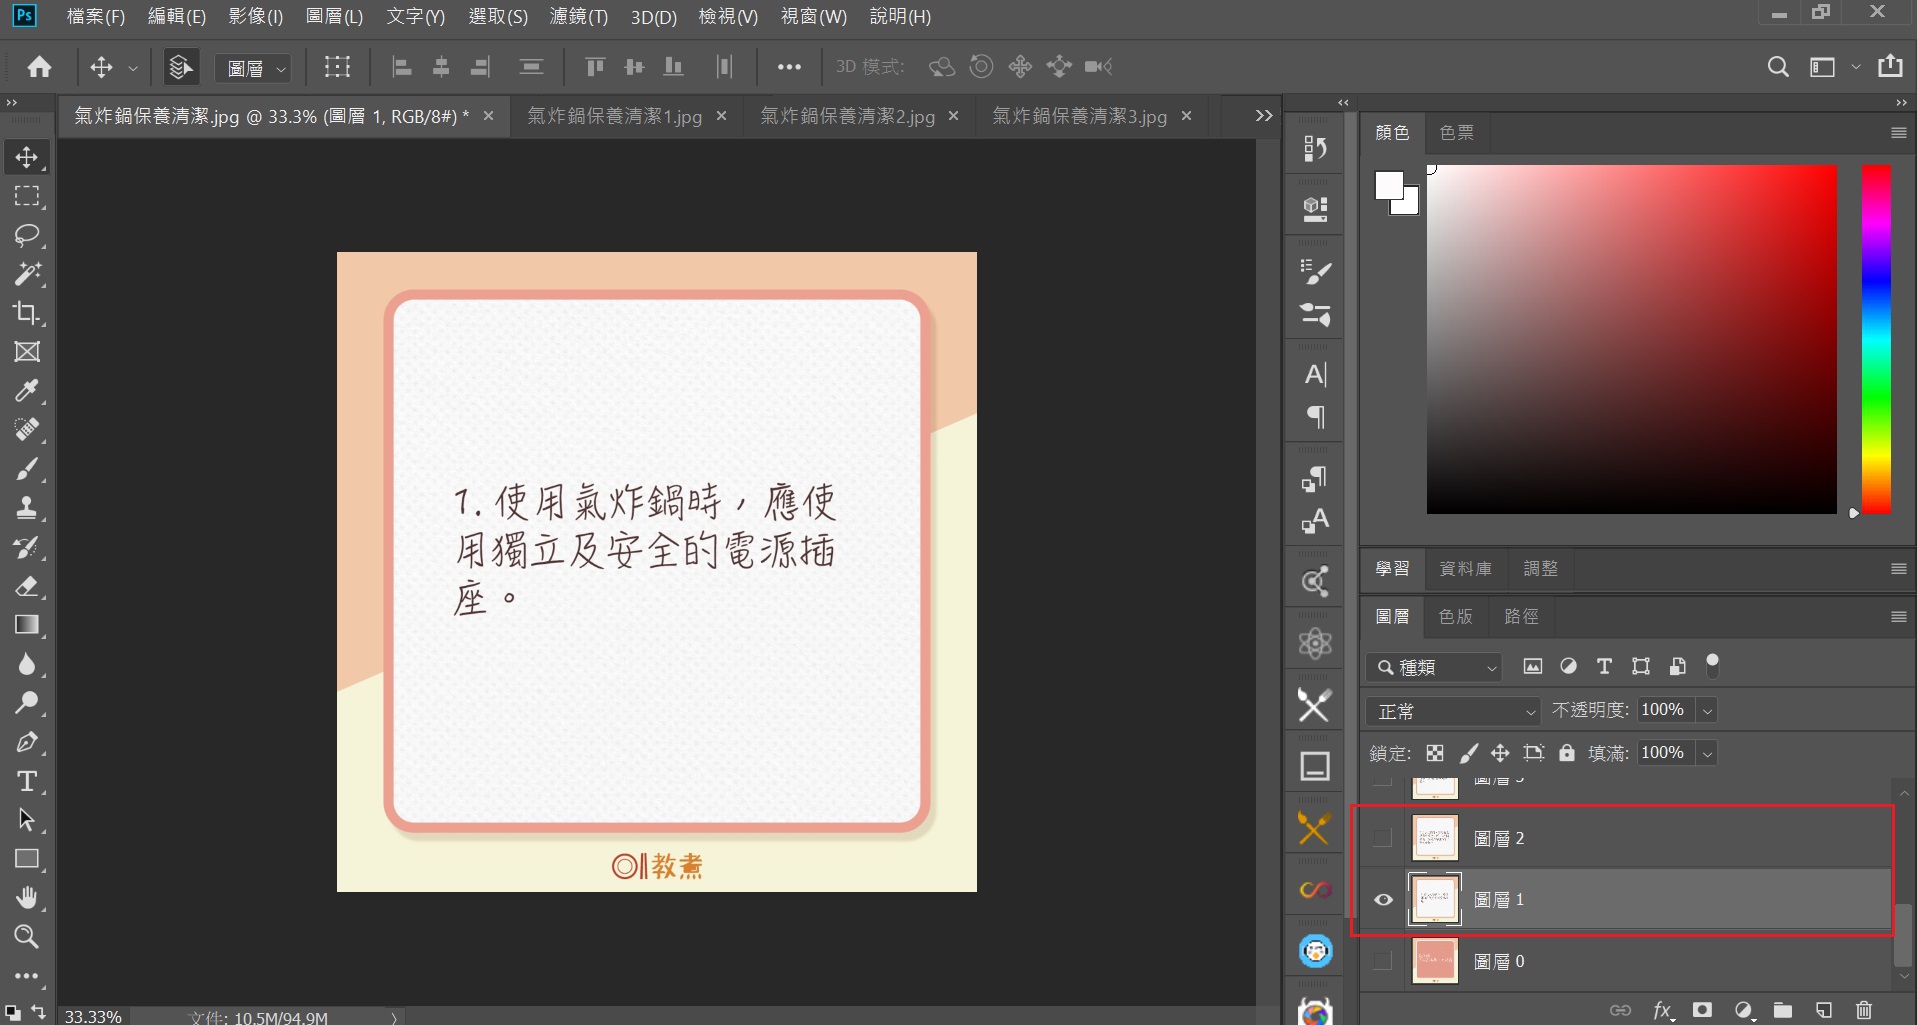Select the Eyedropper tool
1917x1025 pixels.
26,391
